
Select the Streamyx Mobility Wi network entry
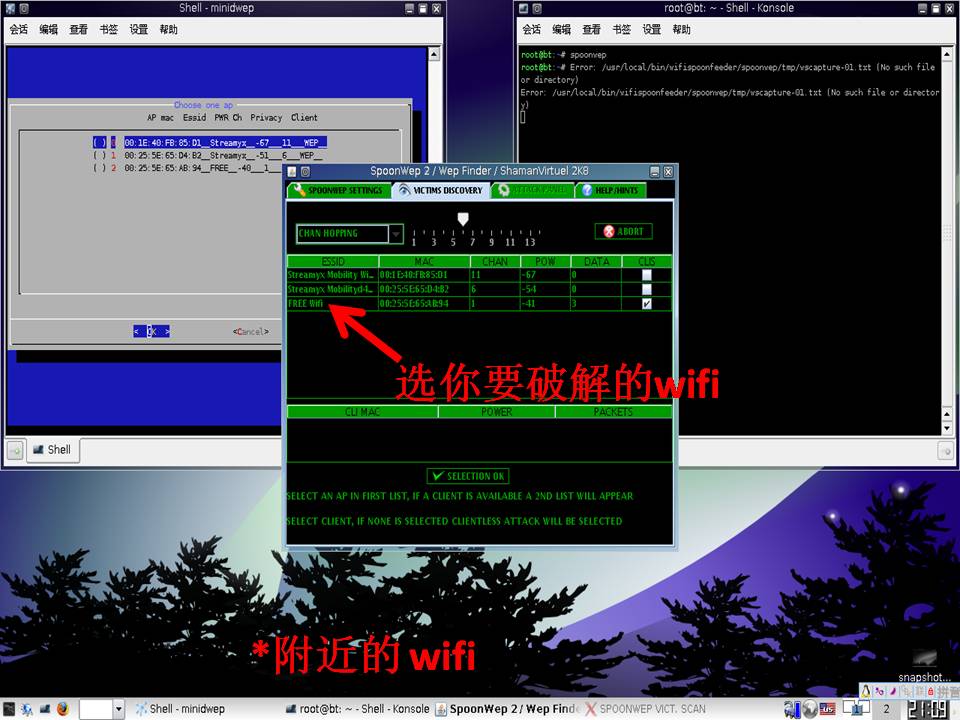point(331,275)
